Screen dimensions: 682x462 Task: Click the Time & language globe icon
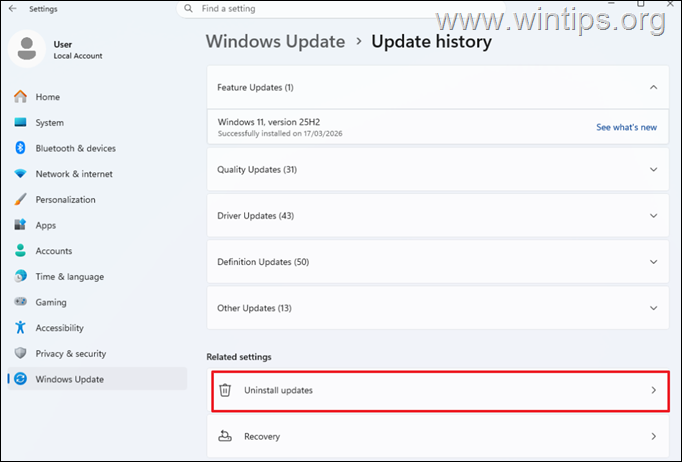[x=20, y=276]
